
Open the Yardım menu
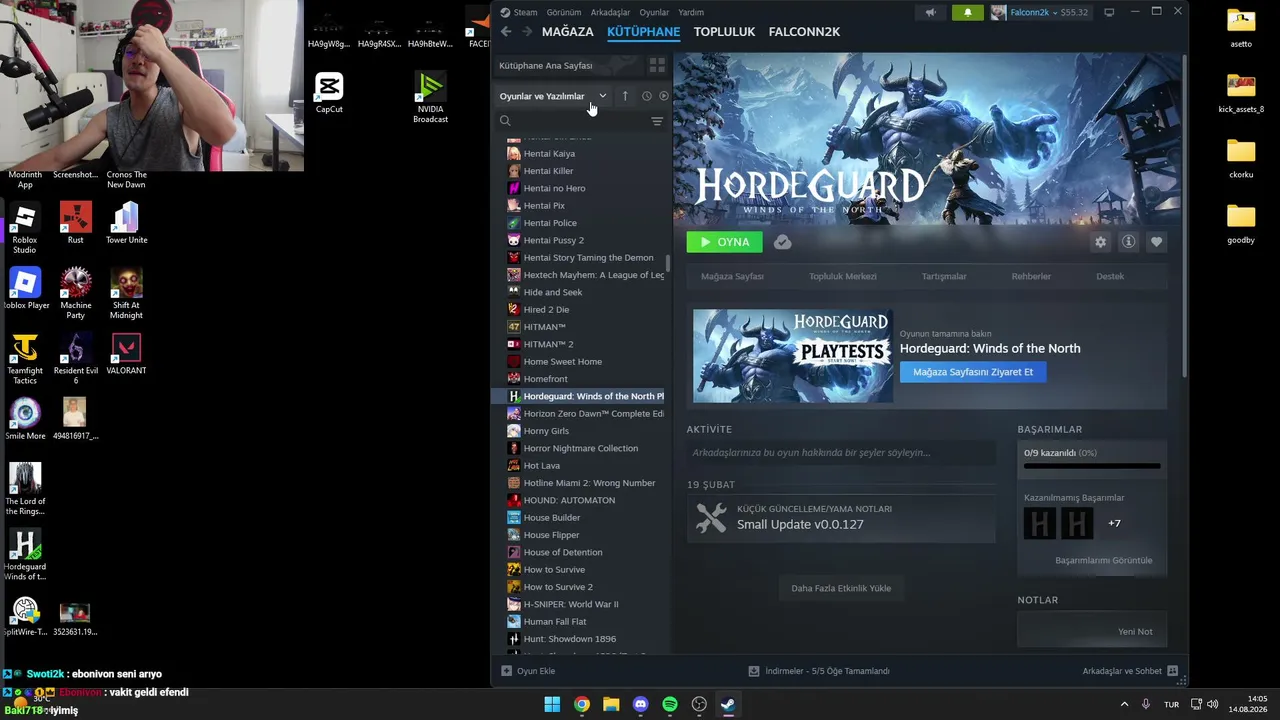691,13
